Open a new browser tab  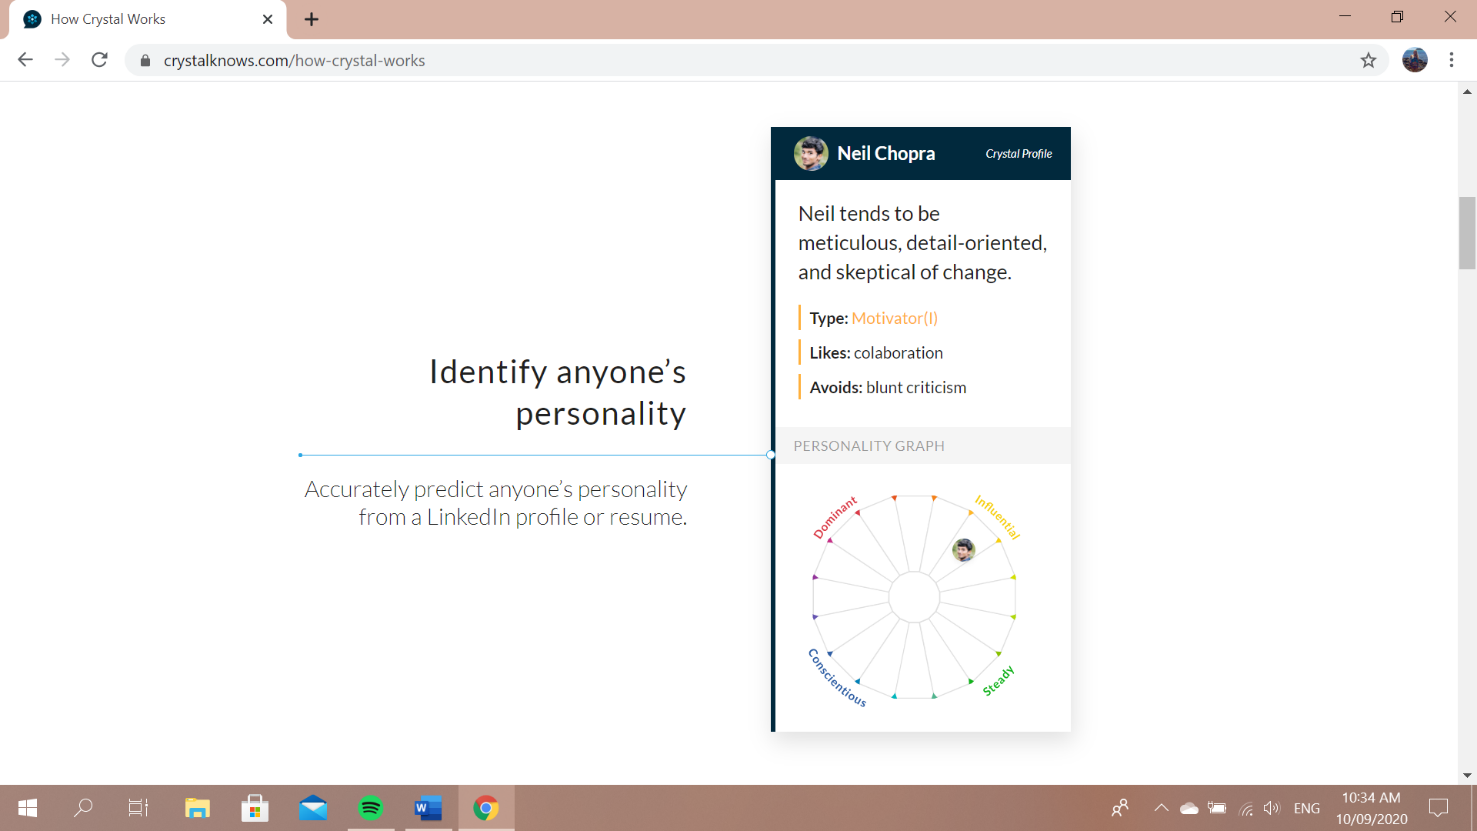click(311, 19)
